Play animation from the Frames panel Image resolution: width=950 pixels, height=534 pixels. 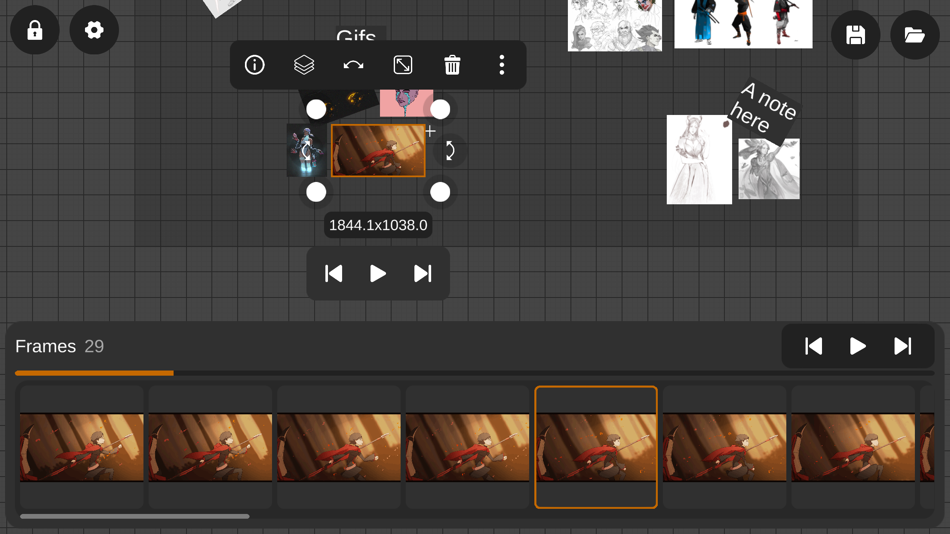858,347
